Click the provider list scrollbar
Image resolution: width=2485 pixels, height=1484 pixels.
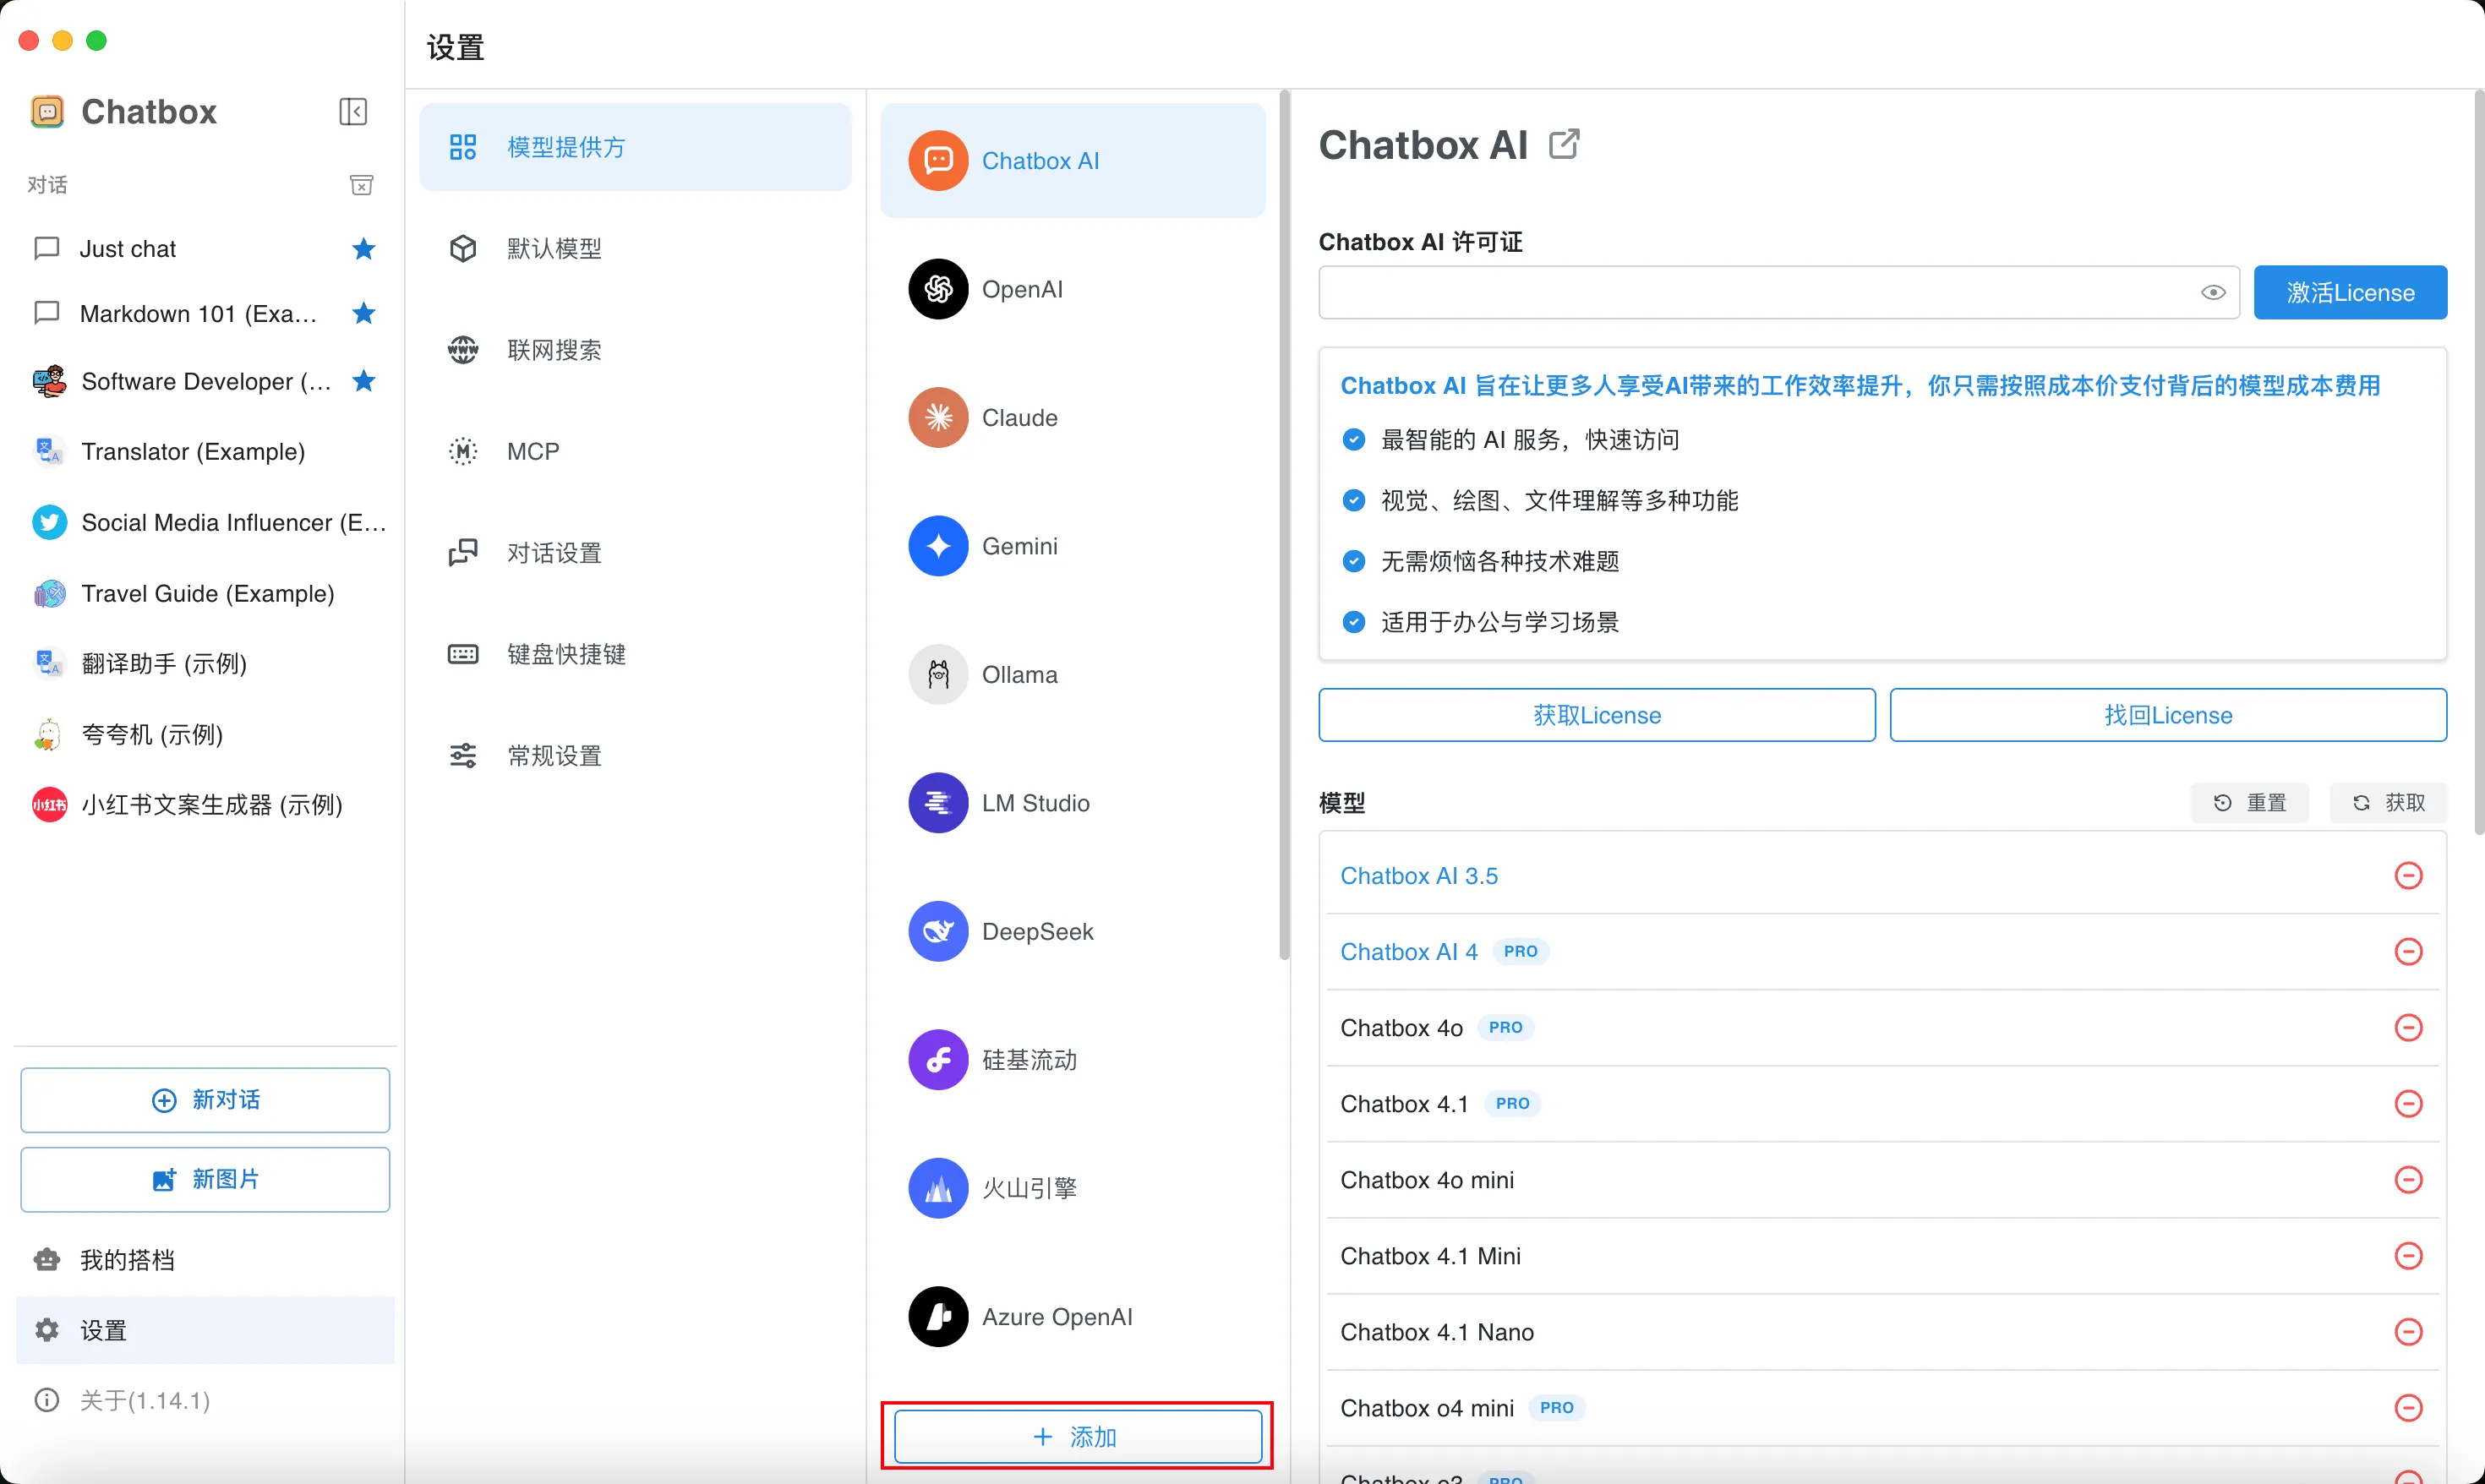(1284, 520)
